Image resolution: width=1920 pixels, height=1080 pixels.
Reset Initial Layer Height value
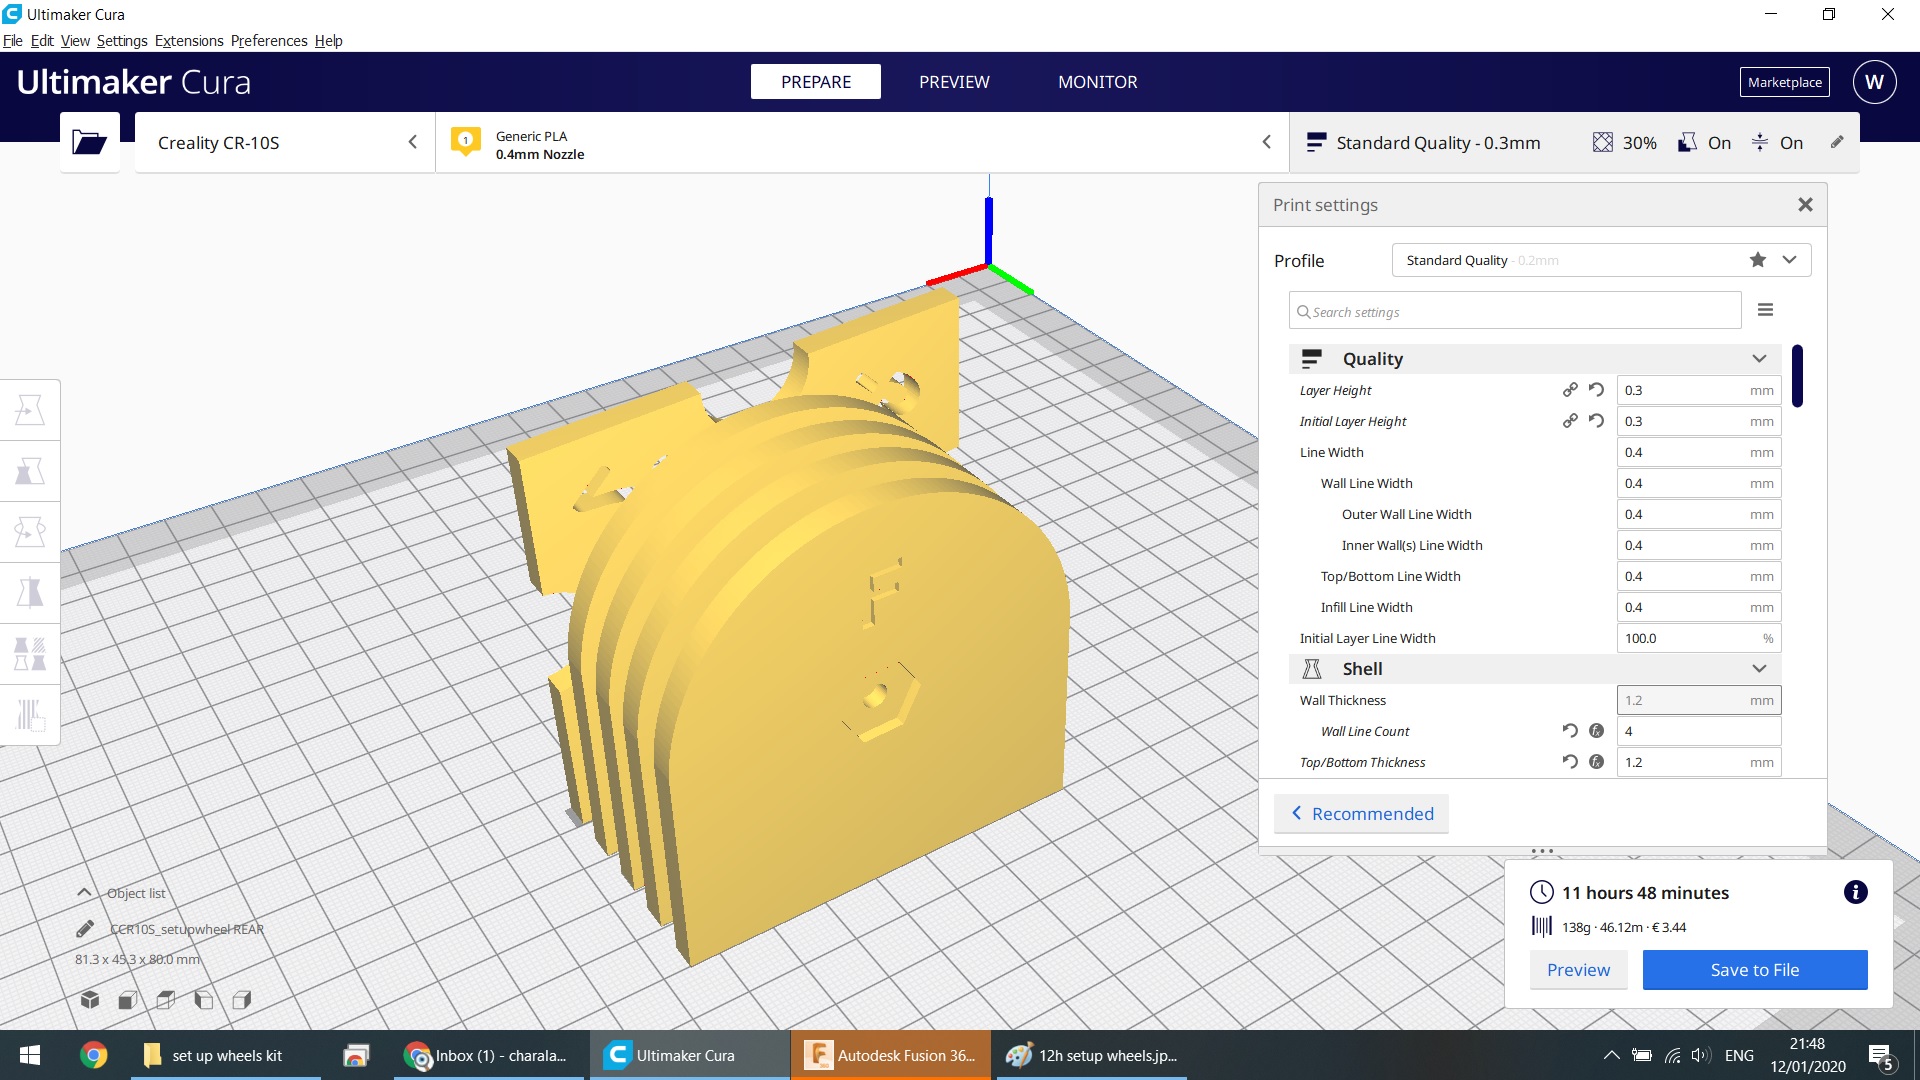click(1597, 421)
